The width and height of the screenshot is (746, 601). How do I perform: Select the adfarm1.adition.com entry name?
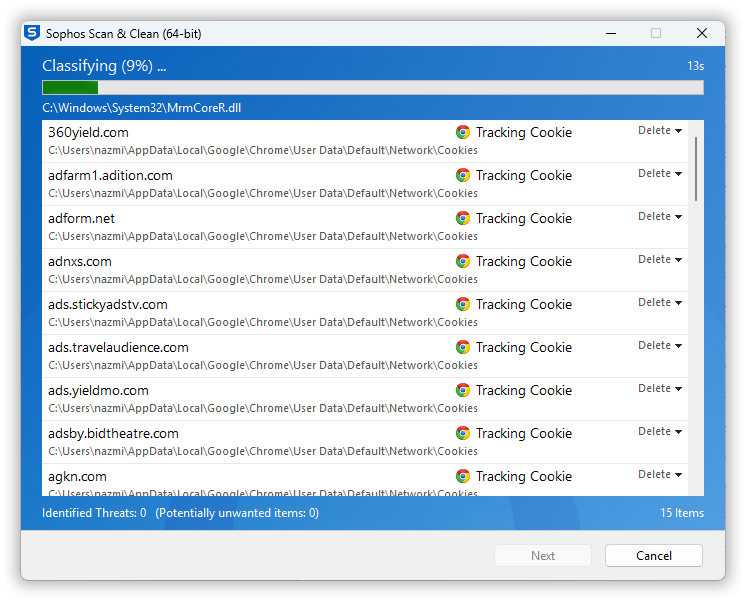click(x=110, y=175)
